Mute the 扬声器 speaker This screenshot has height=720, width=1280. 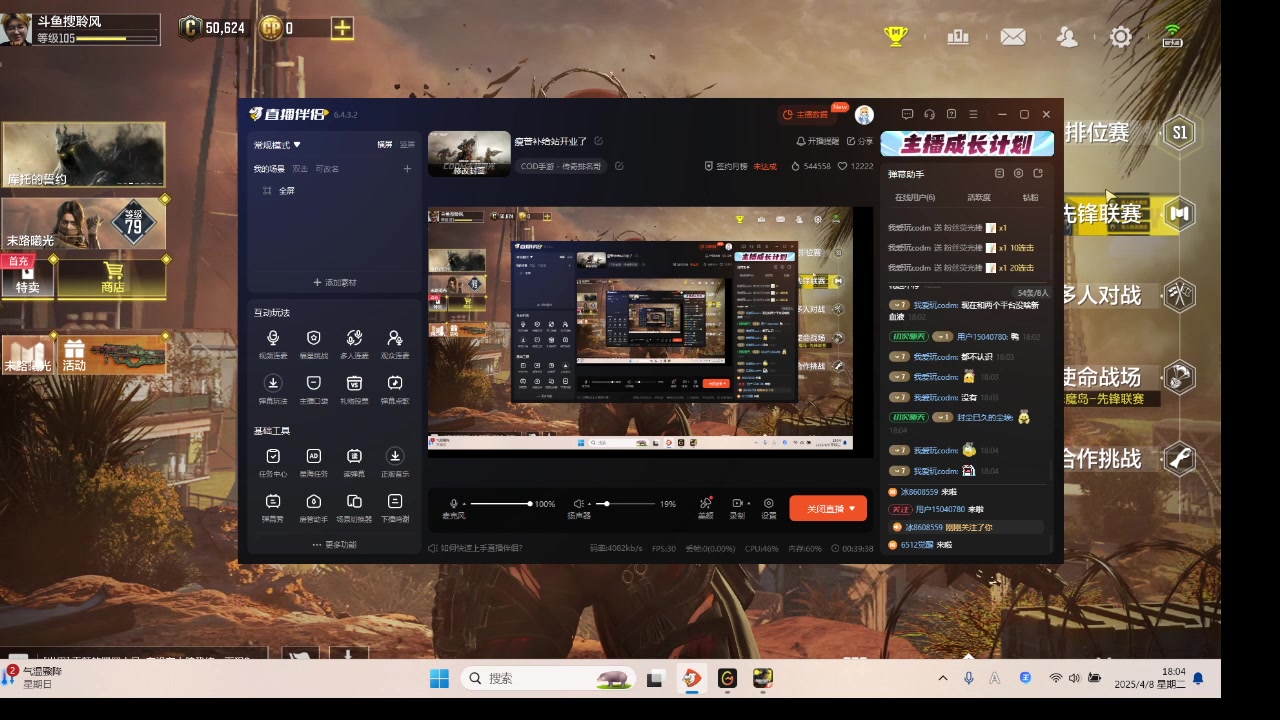[578, 503]
